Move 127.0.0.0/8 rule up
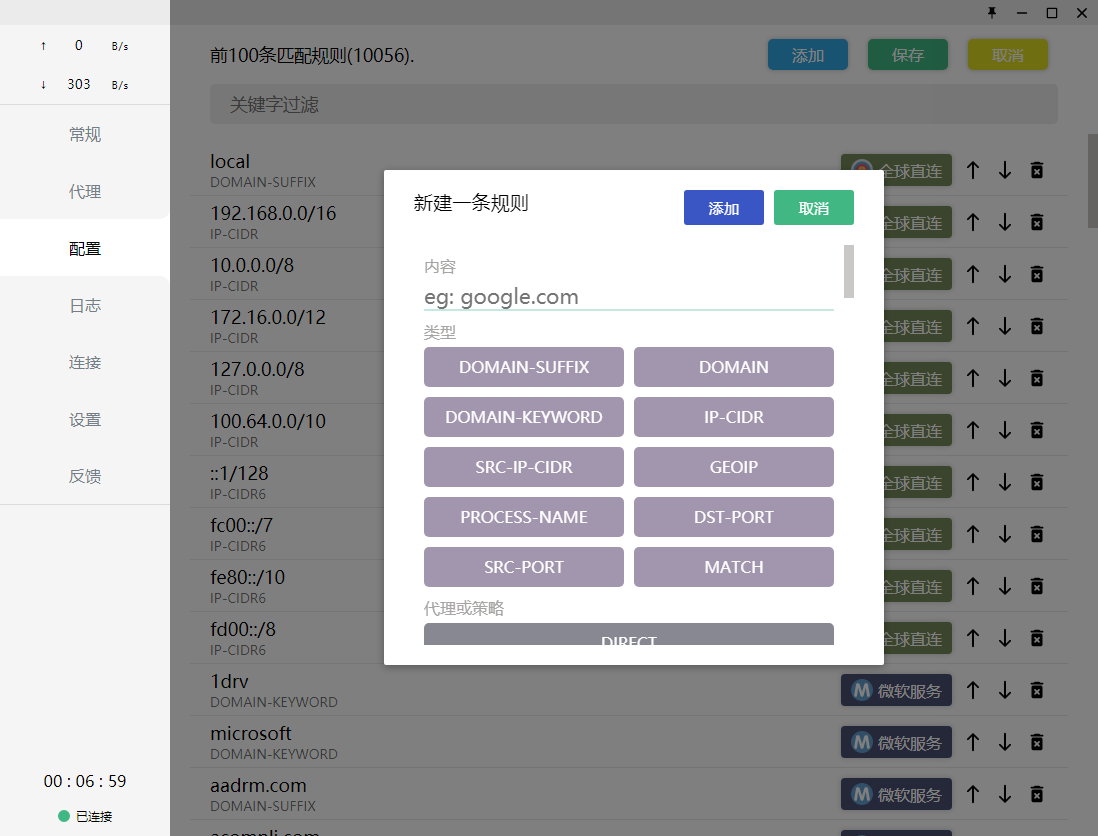The height and width of the screenshot is (836, 1098). point(973,378)
